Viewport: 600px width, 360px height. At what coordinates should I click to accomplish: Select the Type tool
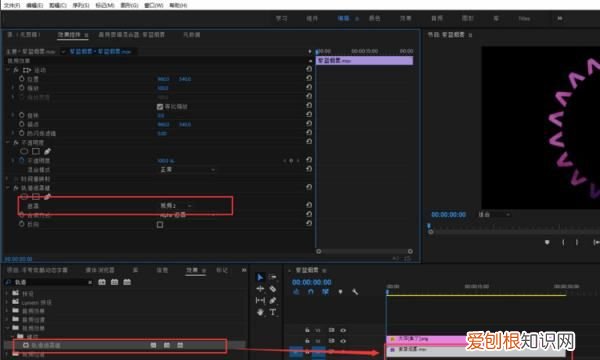click(272, 312)
